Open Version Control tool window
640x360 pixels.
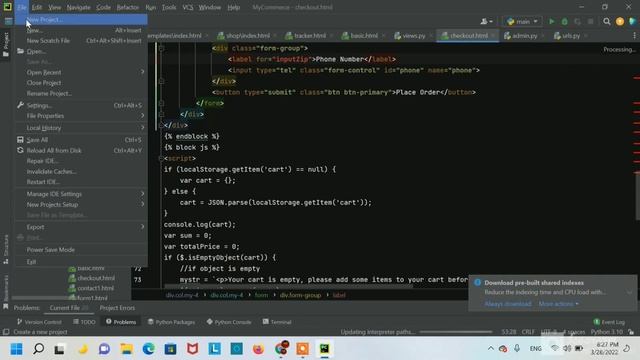(x=39, y=322)
